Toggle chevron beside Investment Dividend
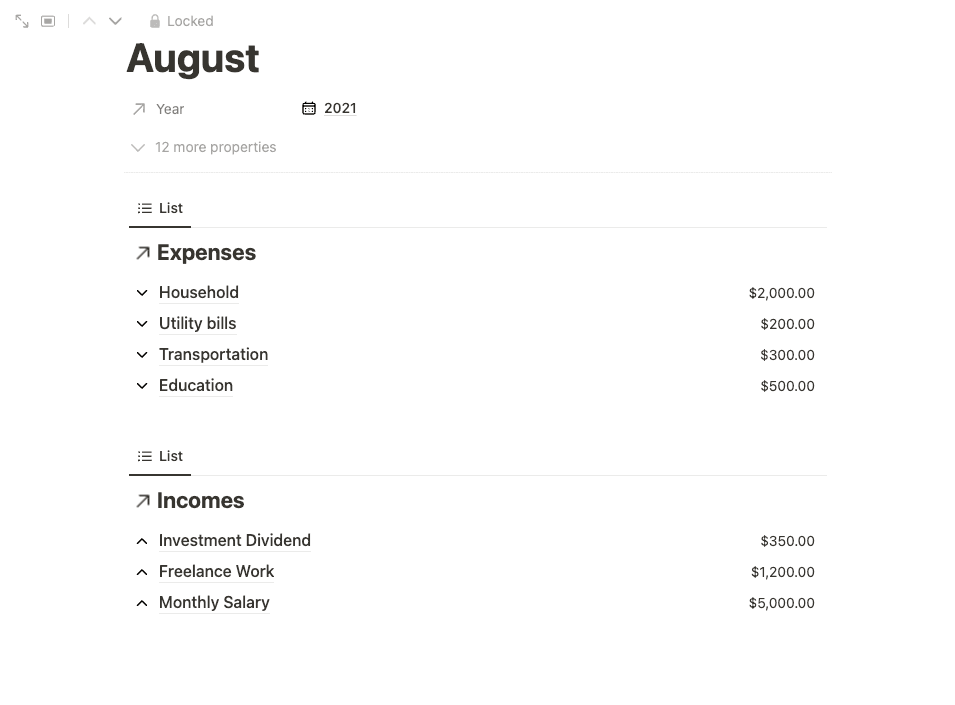This screenshot has height=705, width=955. coord(142,541)
